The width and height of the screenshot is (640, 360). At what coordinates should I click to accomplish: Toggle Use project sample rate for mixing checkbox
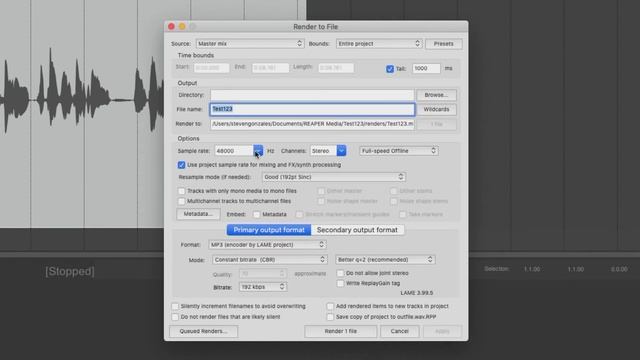[x=181, y=165]
